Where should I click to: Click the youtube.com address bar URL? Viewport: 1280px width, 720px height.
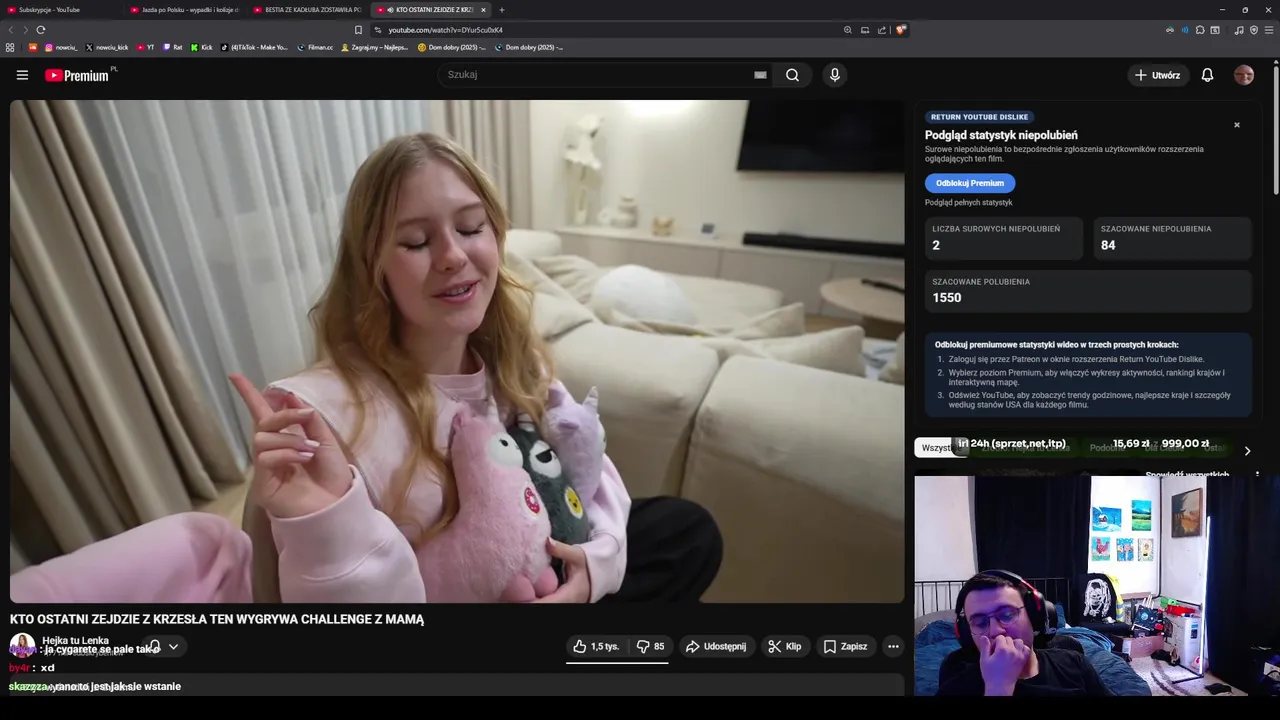click(445, 30)
